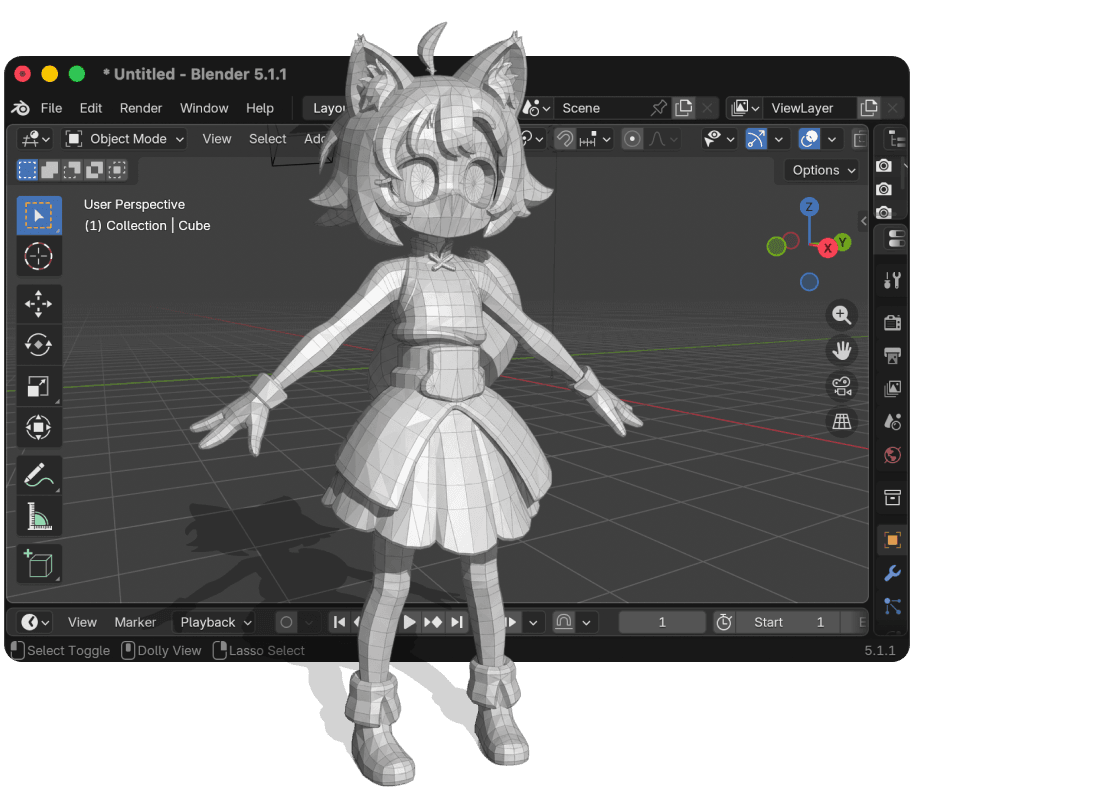The width and height of the screenshot is (1120, 800).
Task: Open the Modifiers wrench tab
Action: [892, 574]
